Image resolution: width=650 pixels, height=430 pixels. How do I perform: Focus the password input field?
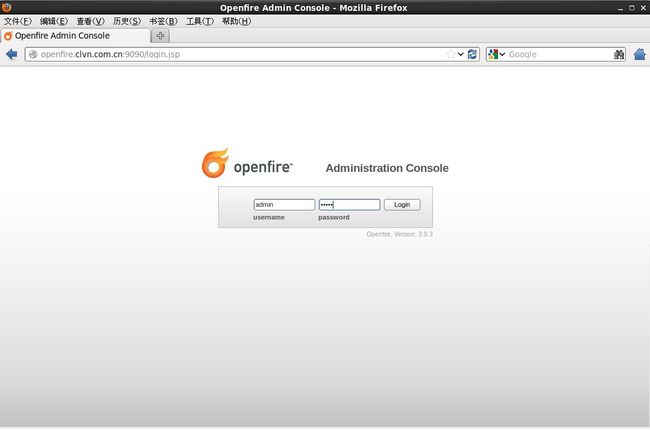349,204
